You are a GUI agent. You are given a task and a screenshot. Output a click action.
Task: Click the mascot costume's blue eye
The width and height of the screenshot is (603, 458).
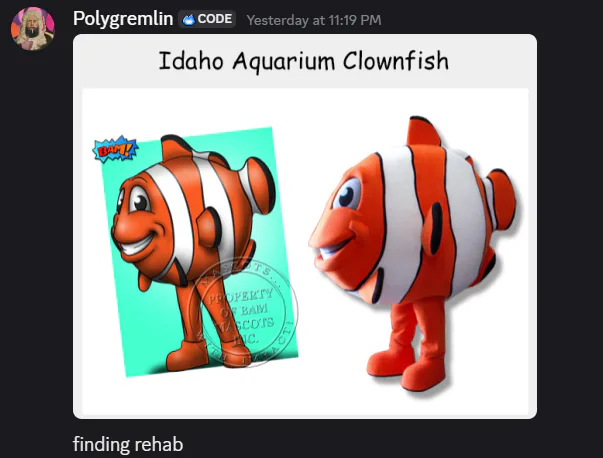tap(347, 195)
